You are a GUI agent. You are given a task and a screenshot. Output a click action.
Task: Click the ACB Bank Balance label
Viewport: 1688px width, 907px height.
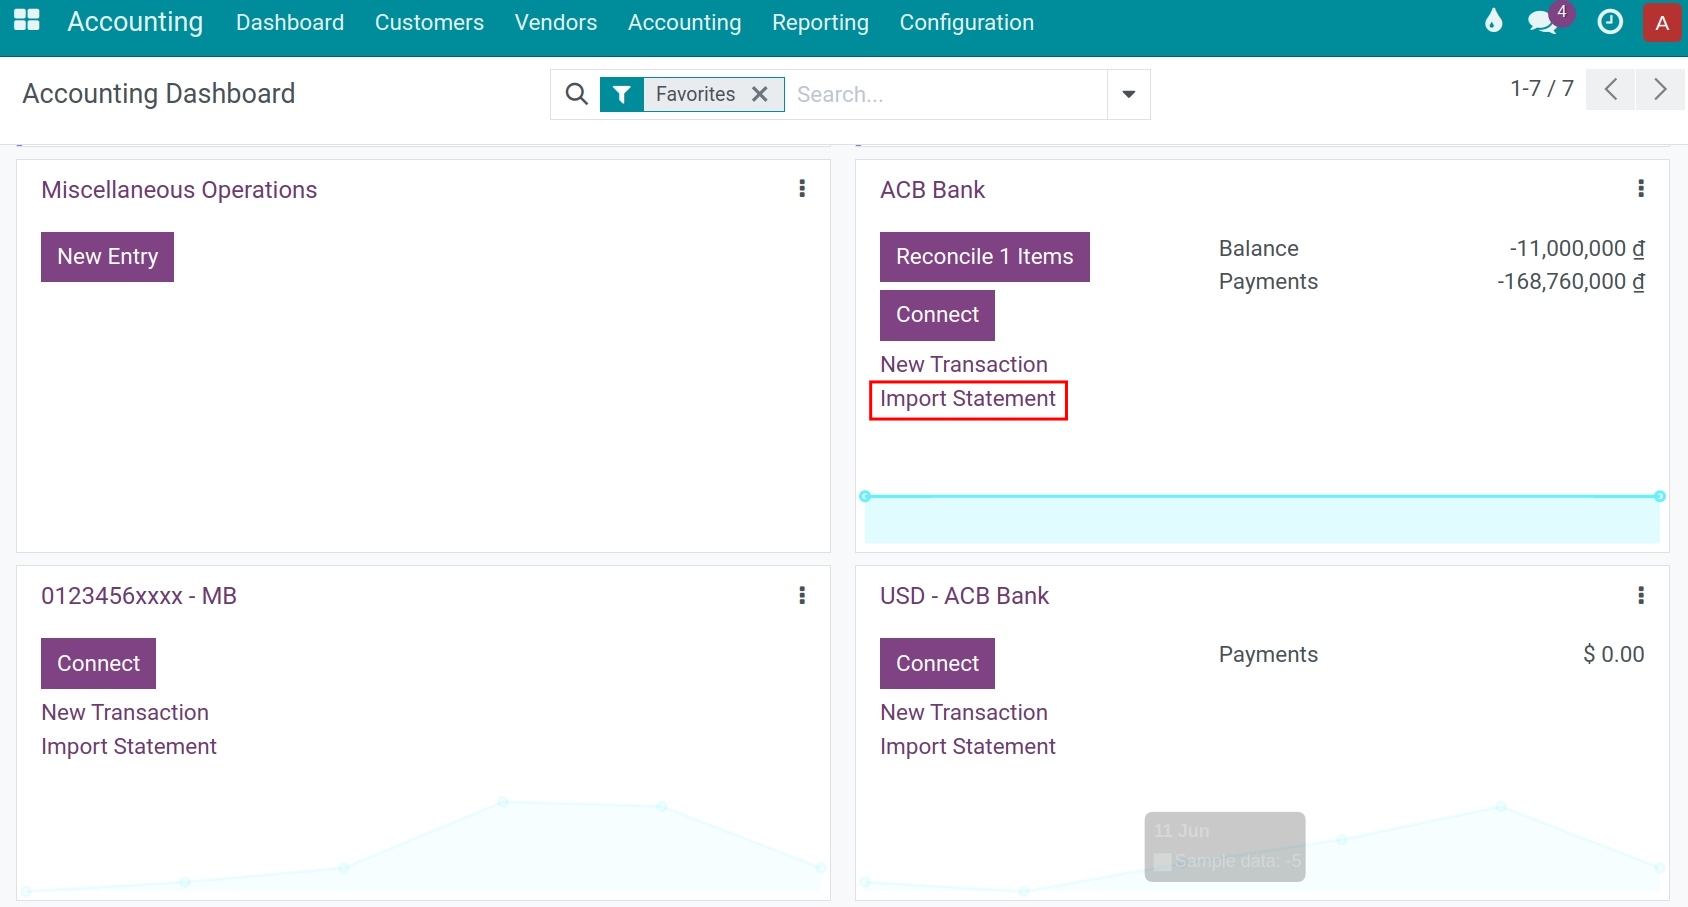tap(1258, 248)
